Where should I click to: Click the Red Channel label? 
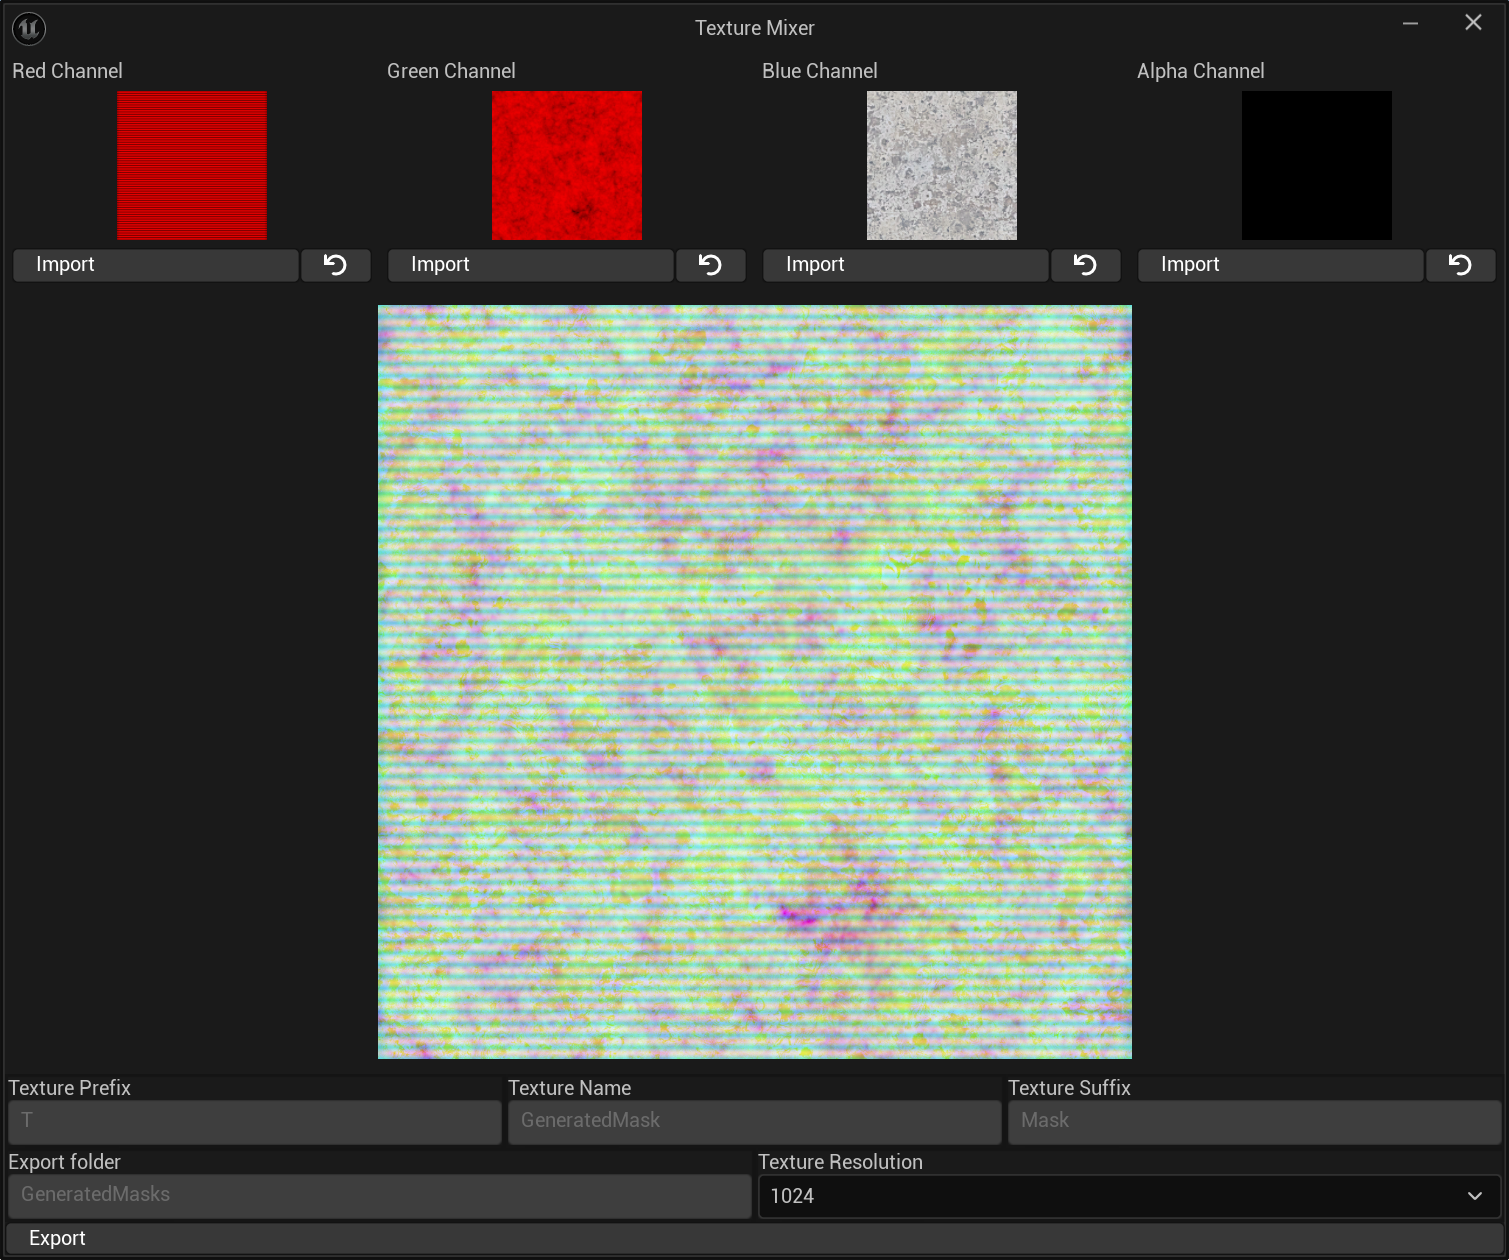point(67,71)
